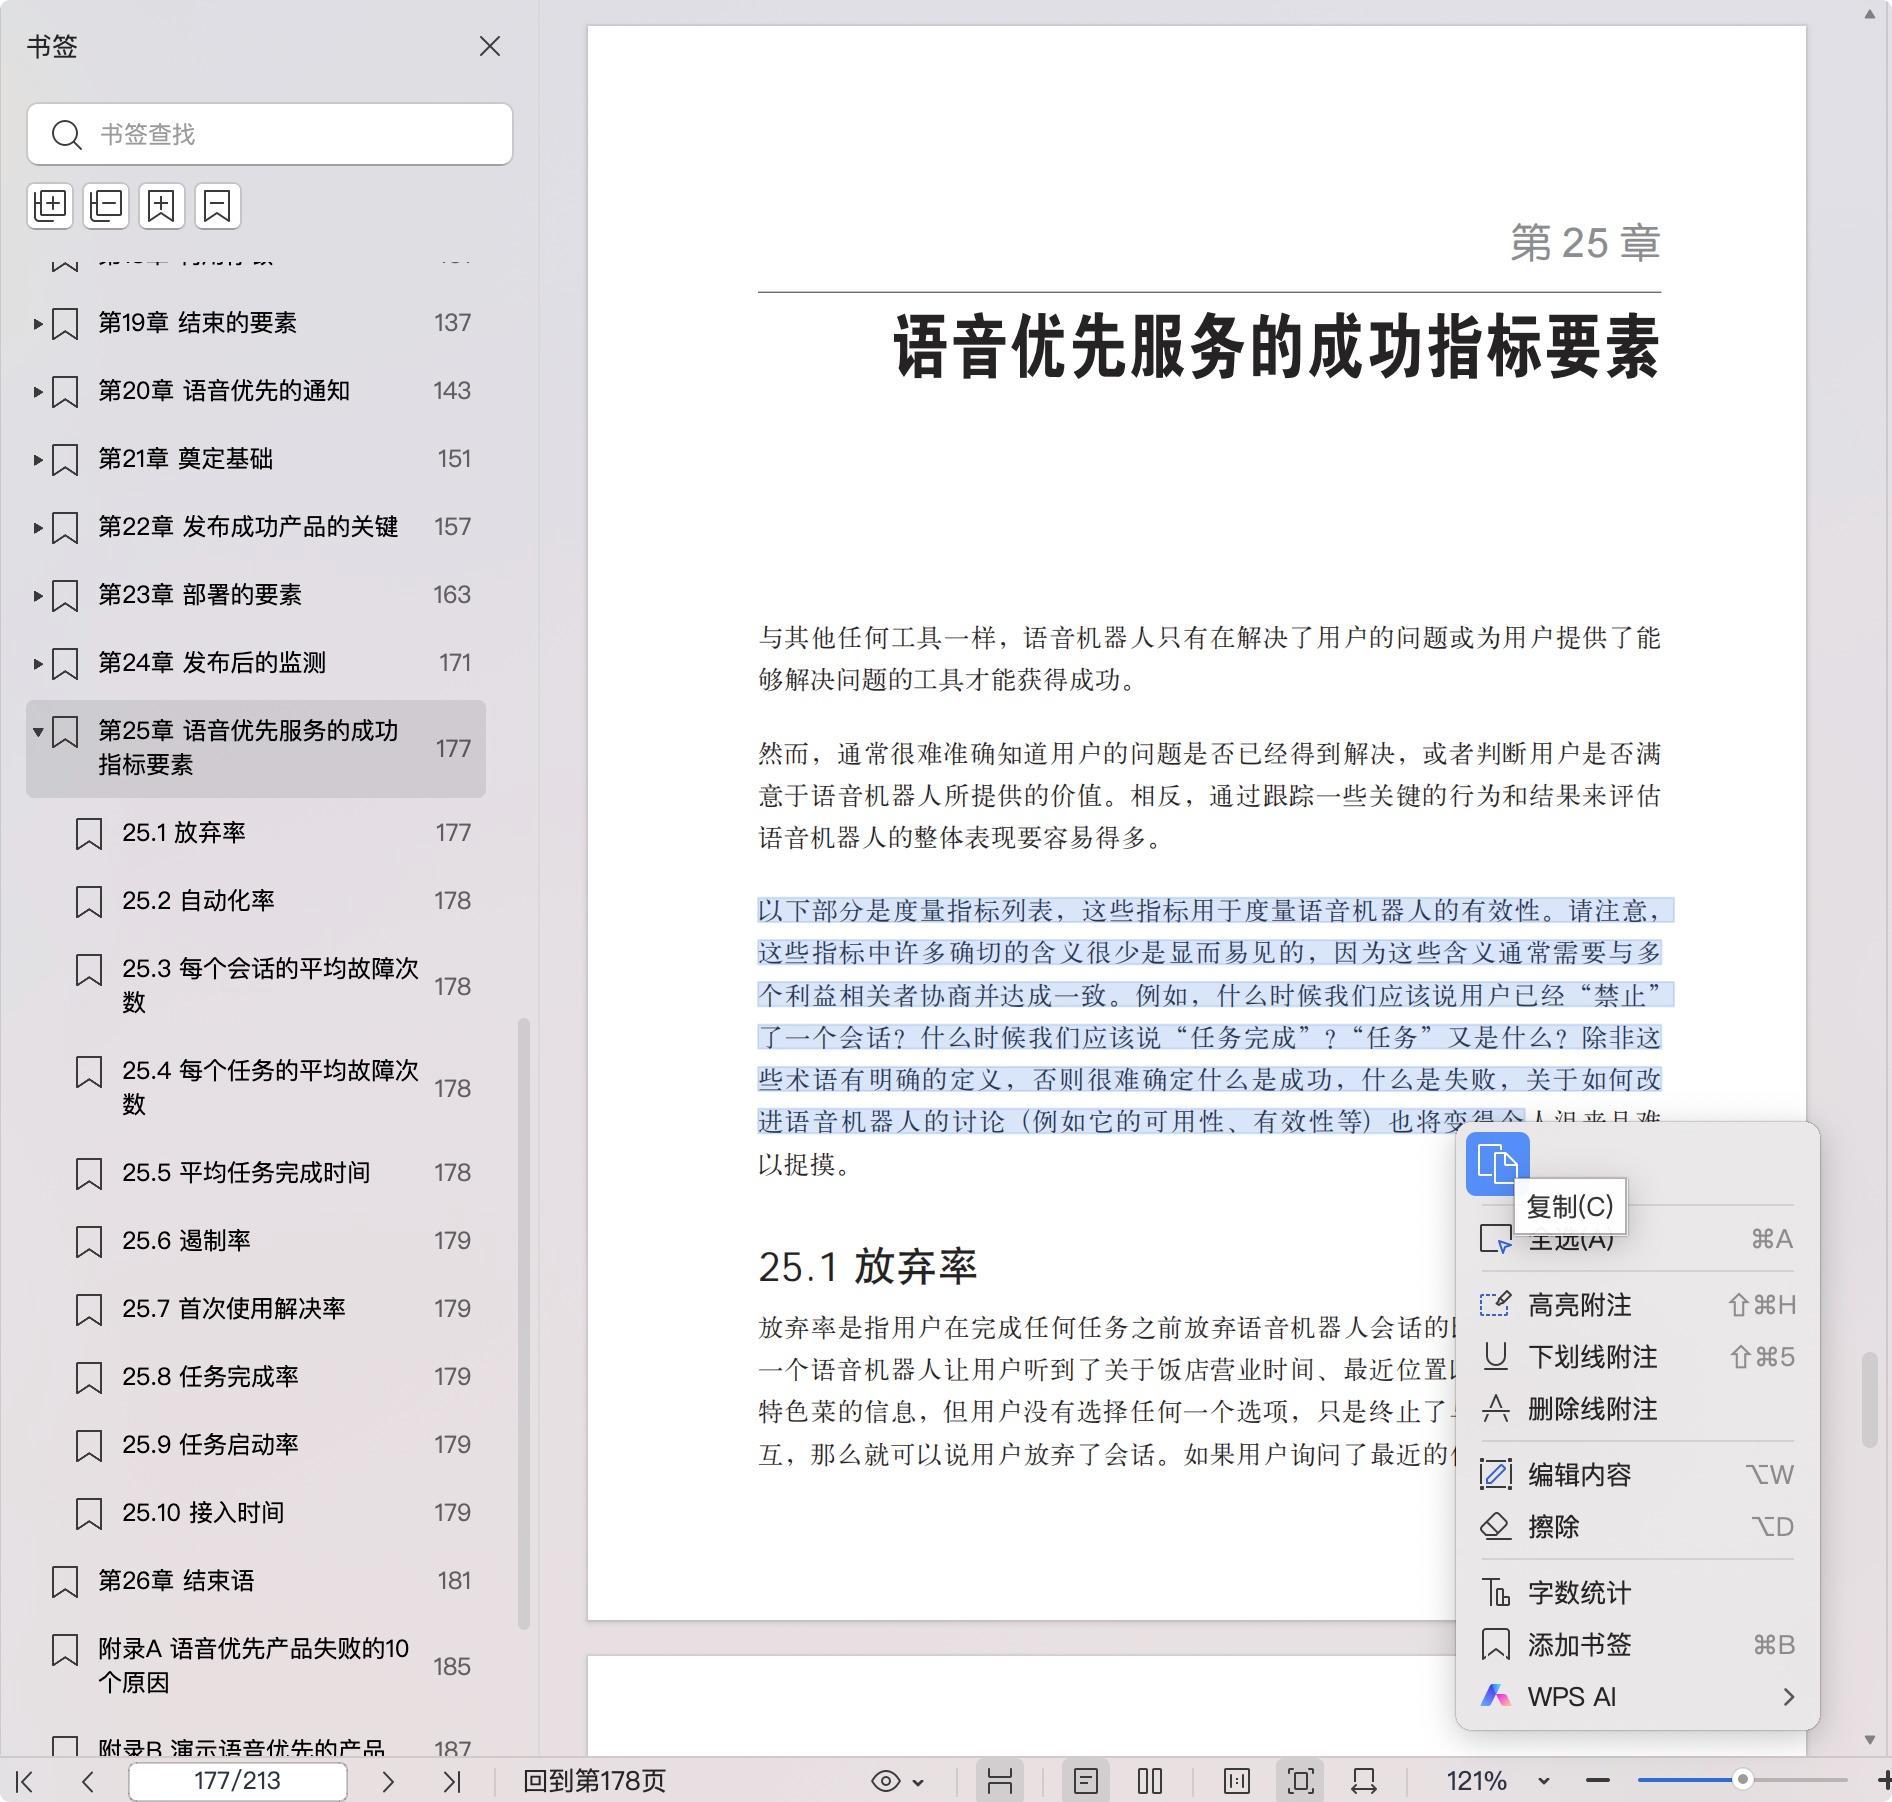Click the zoom slider handle
The image size is (1892, 1802).
(x=1742, y=1779)
